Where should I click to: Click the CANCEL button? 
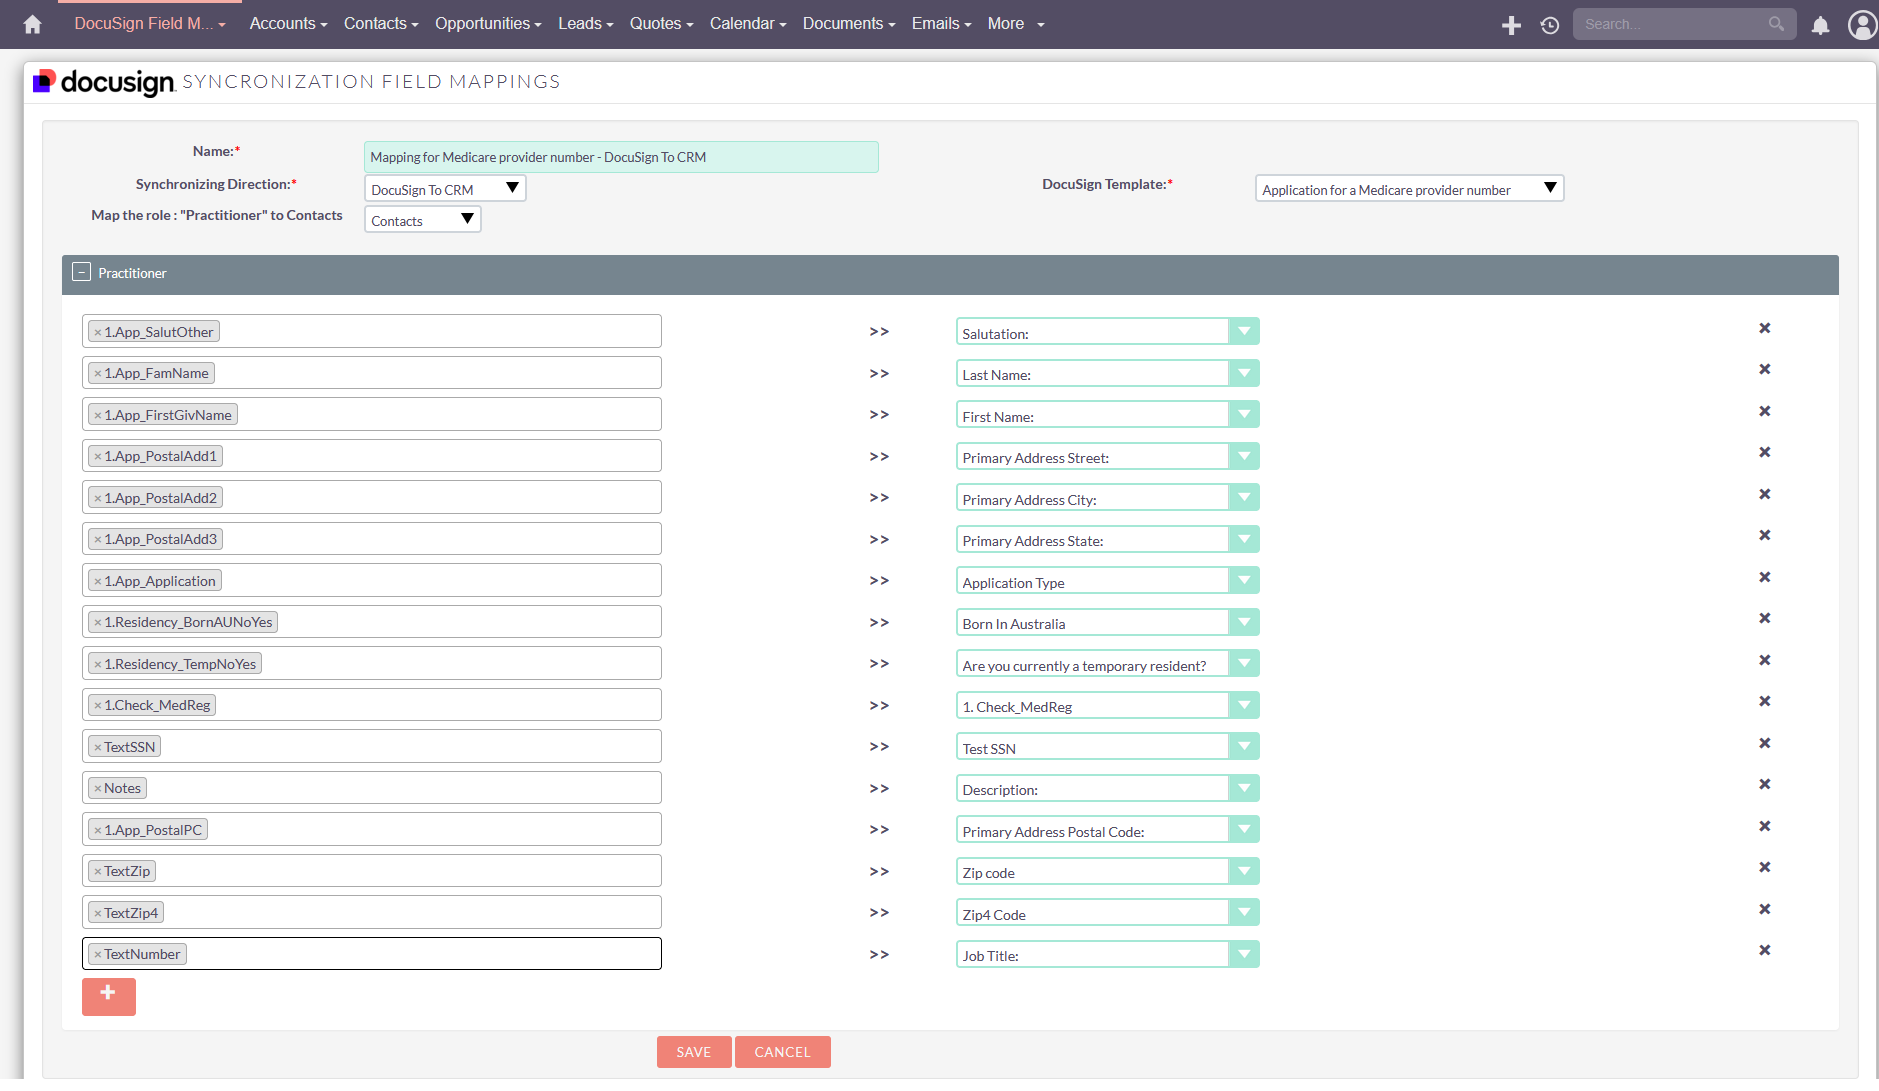click(782, 1051)
